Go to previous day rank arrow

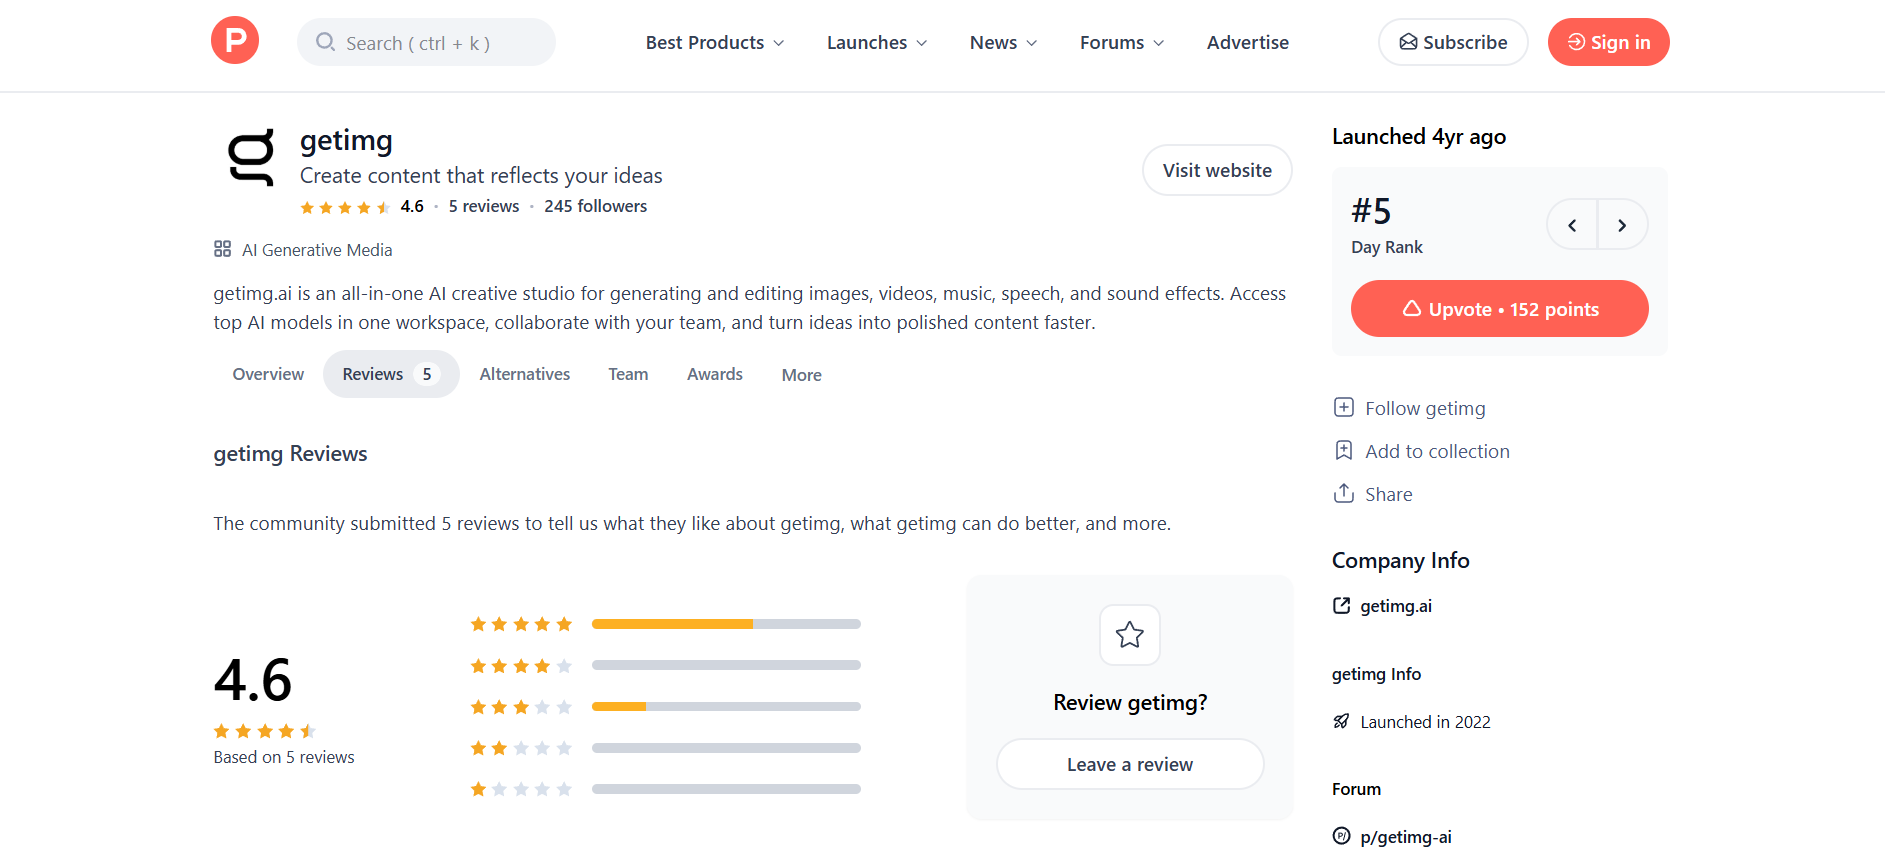point(1572,225)
